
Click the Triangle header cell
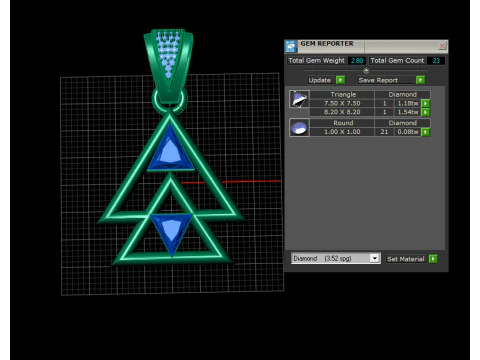click(x=343, y=95)
